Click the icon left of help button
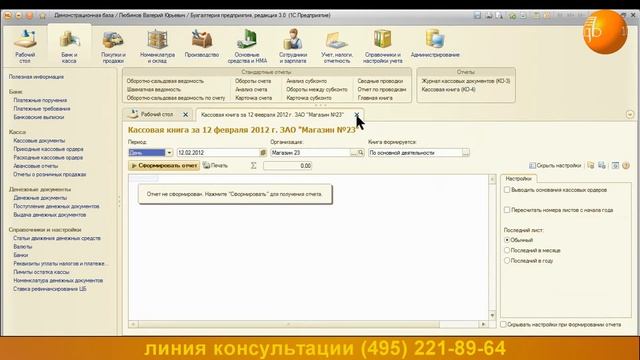 615,165
